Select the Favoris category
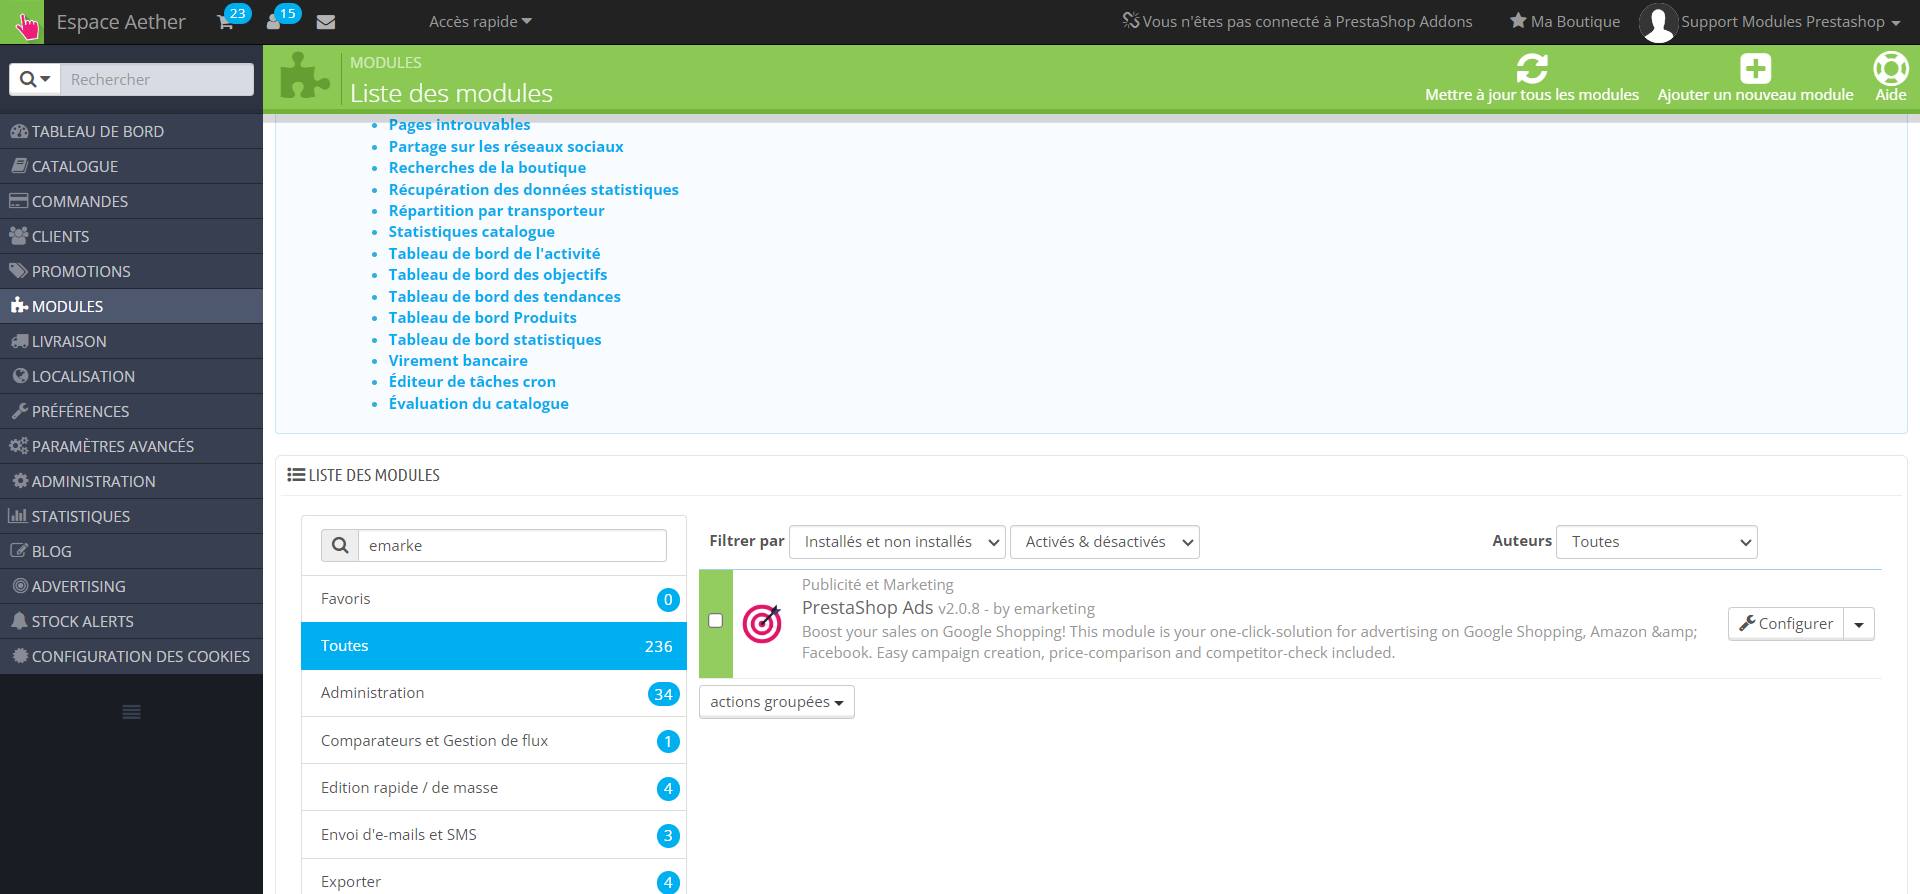Image resolution: width=1920 pixels, height=894 pixels. [494, 599]
